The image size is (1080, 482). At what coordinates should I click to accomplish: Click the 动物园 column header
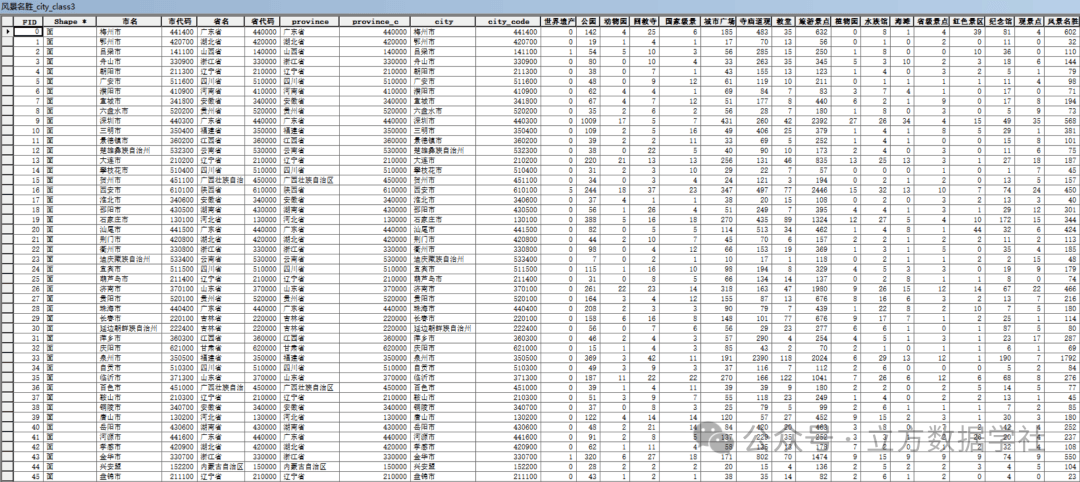coord(614,22)
